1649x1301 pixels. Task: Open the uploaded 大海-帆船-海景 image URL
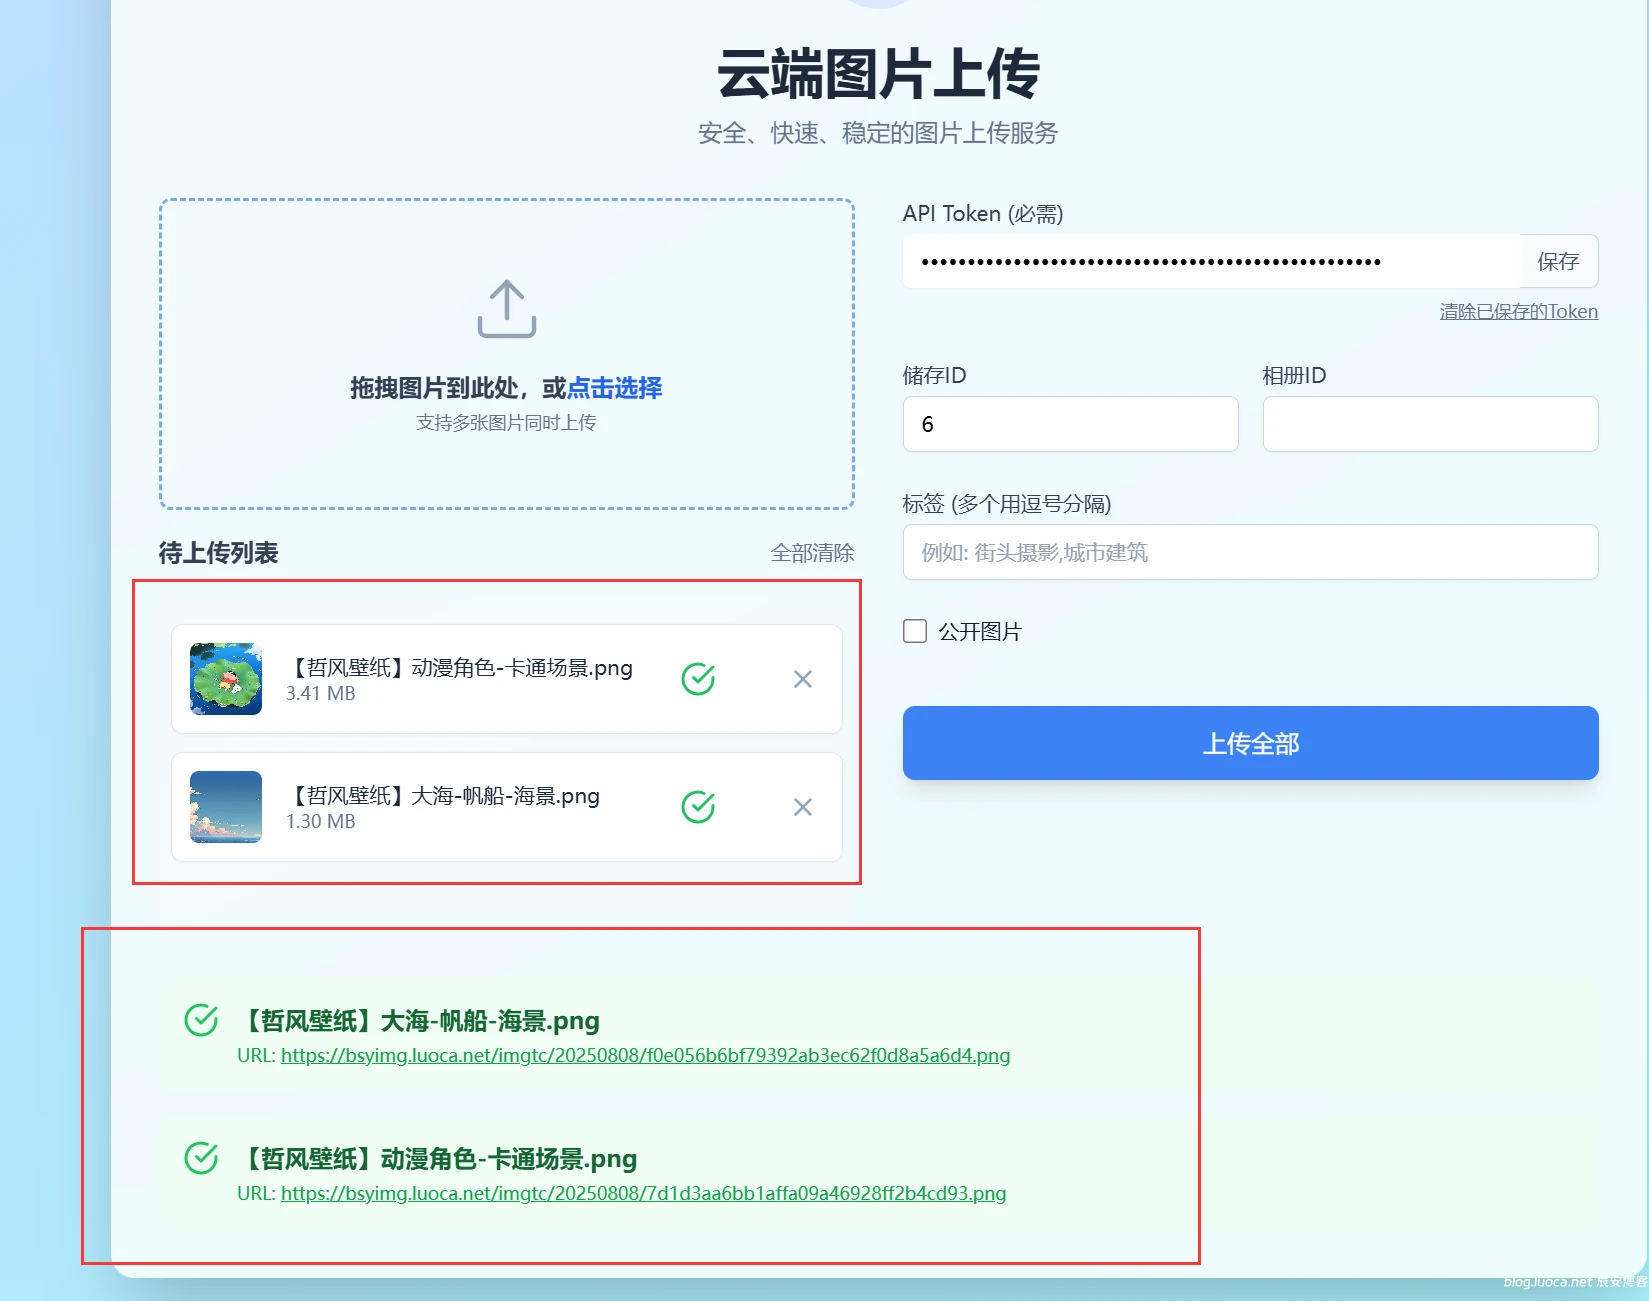click(x=645, y=1056)
